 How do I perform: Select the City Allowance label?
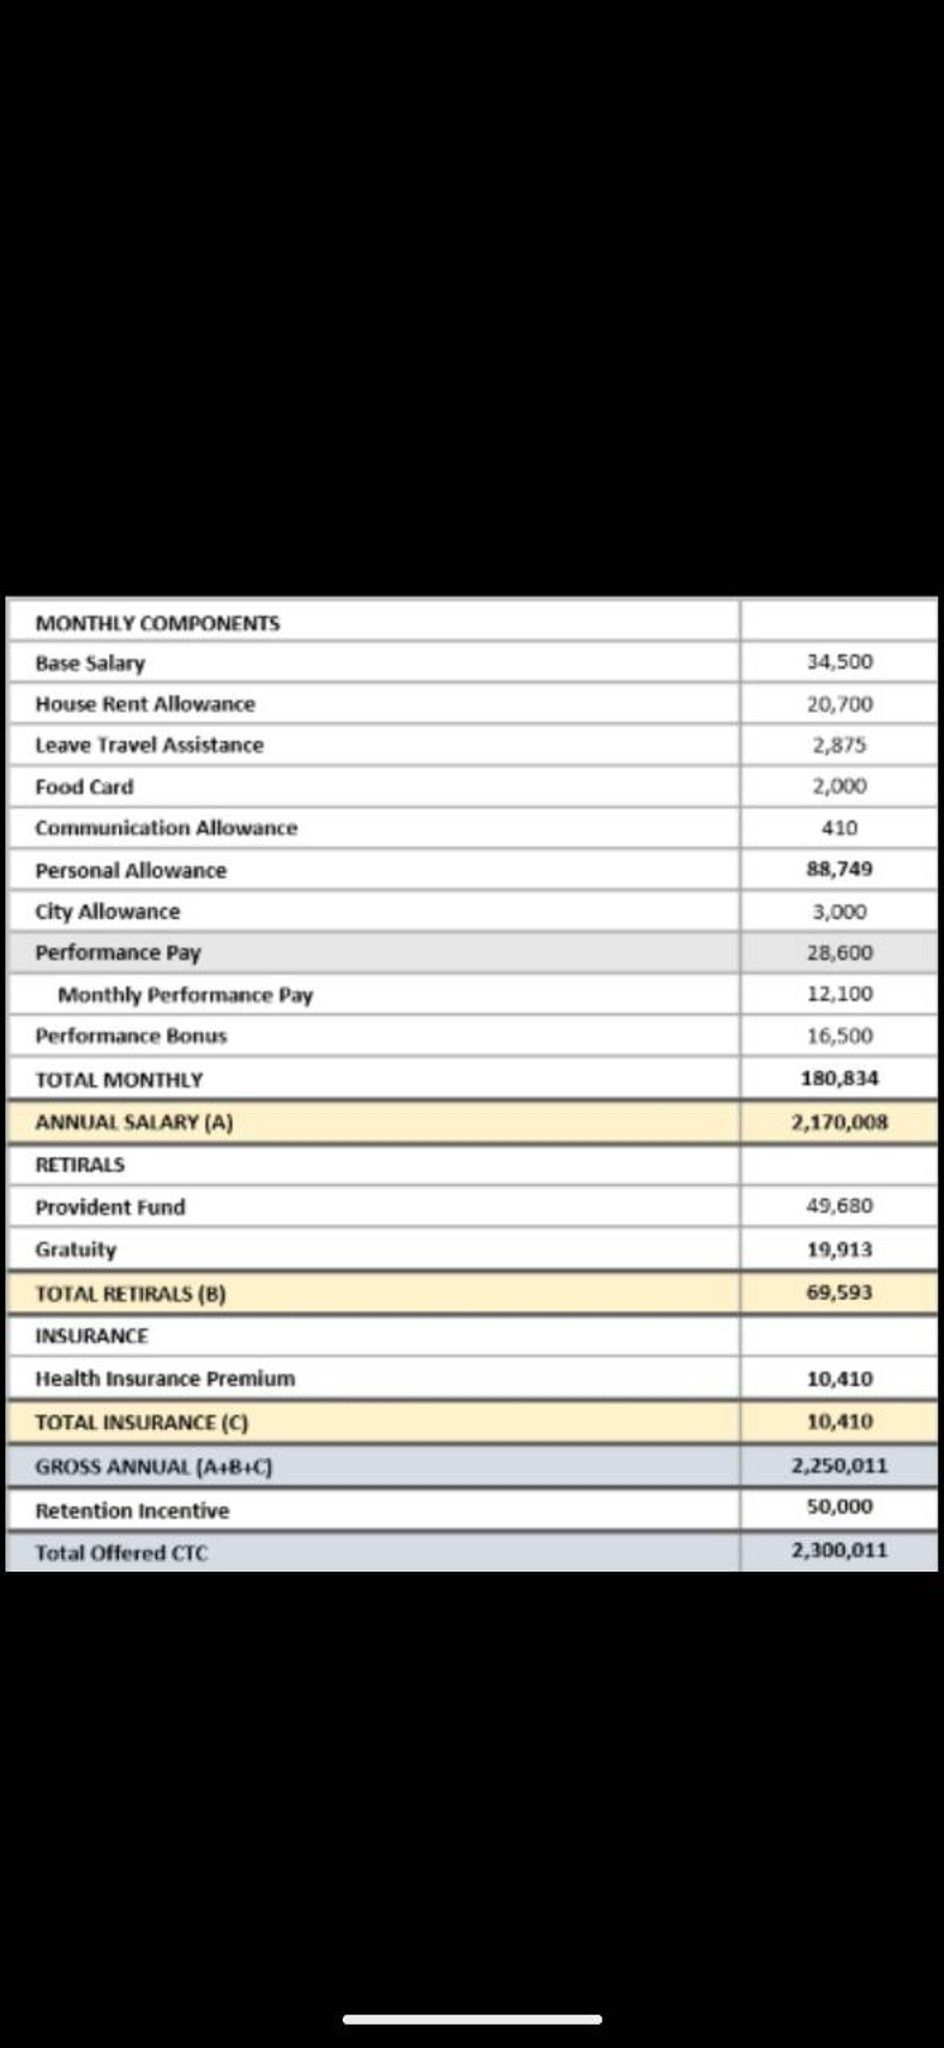click(108, 911)
